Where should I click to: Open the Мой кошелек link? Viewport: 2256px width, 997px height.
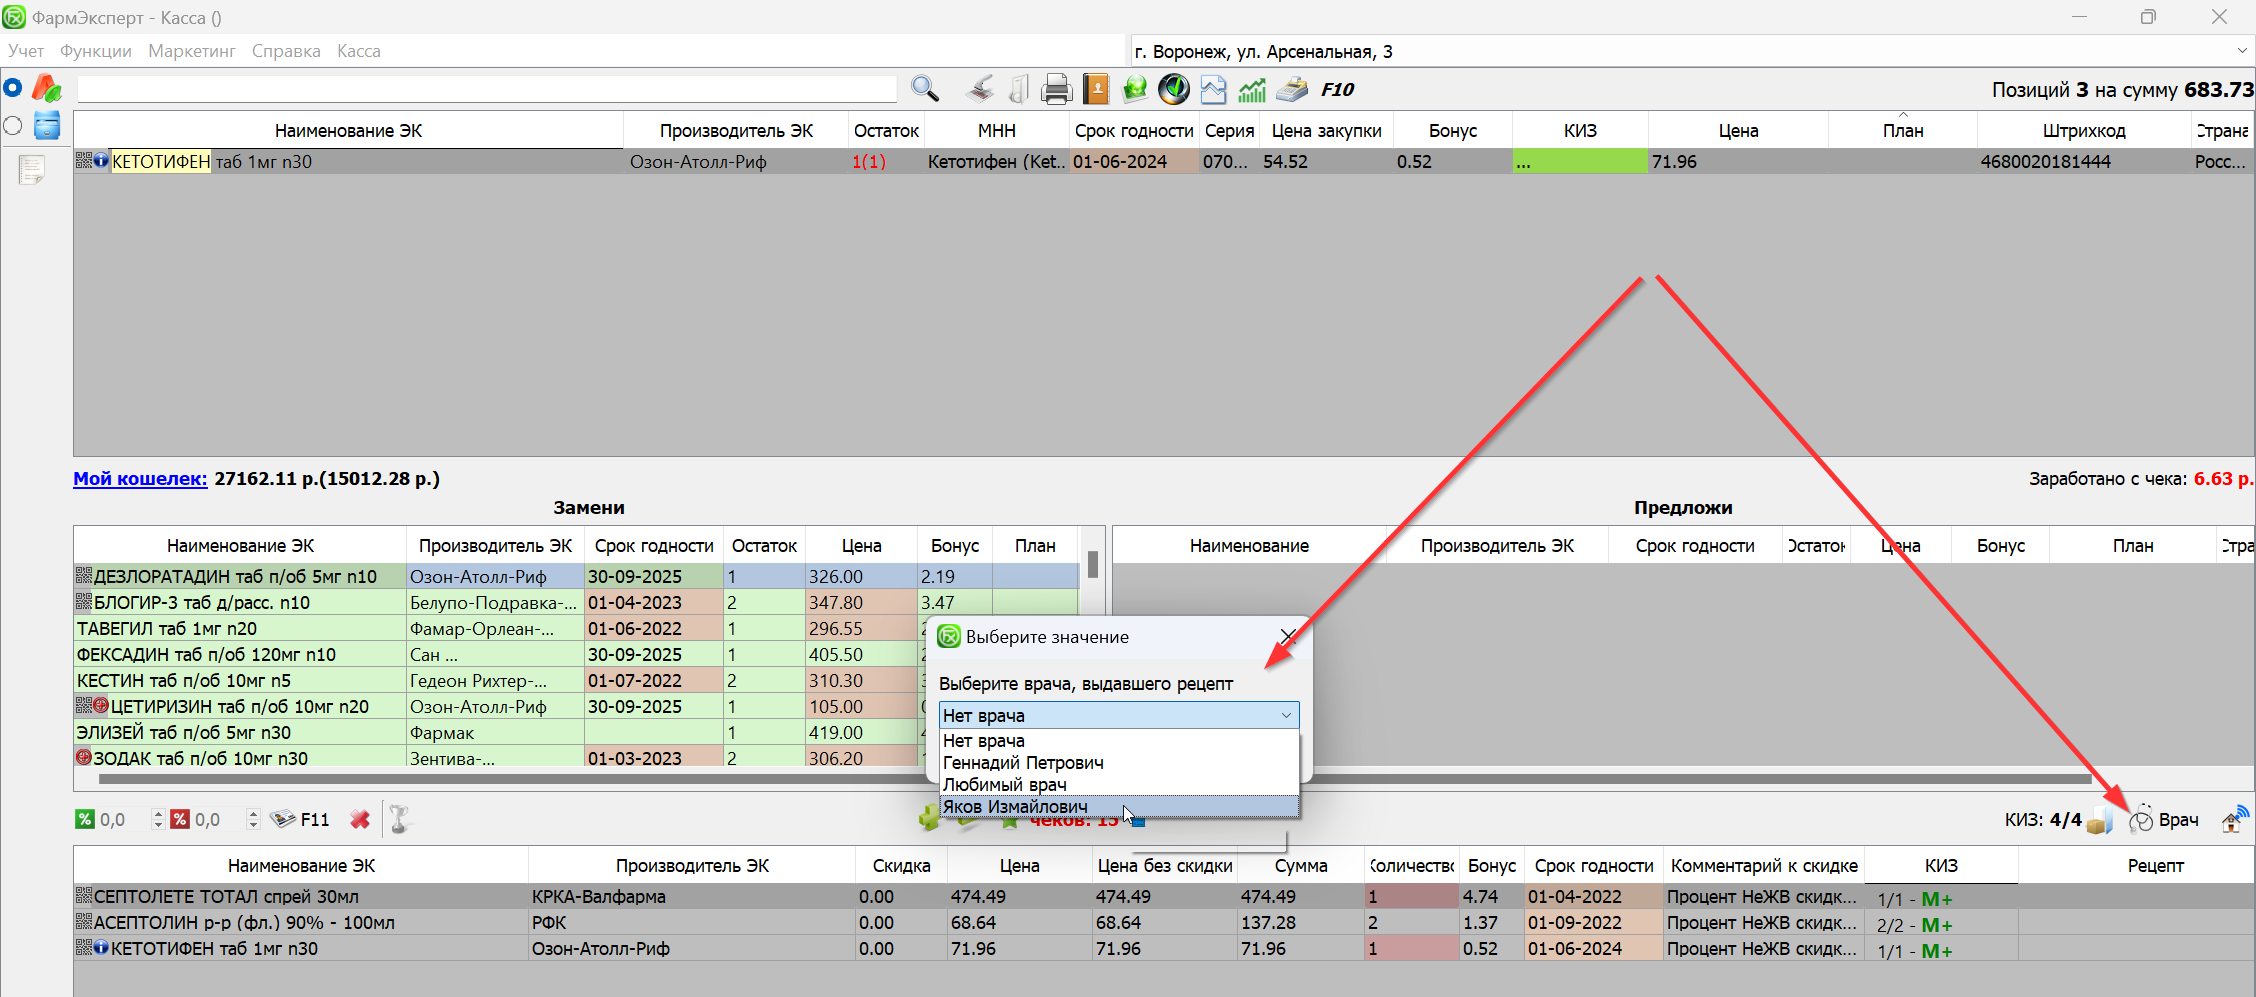(x=140, y=479)
